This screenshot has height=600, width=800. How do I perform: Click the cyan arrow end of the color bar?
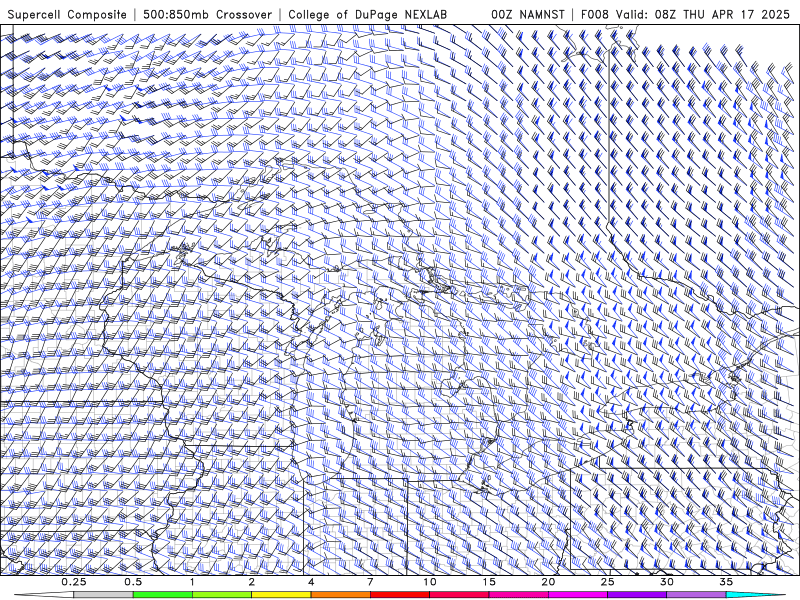tap(756, 595)
